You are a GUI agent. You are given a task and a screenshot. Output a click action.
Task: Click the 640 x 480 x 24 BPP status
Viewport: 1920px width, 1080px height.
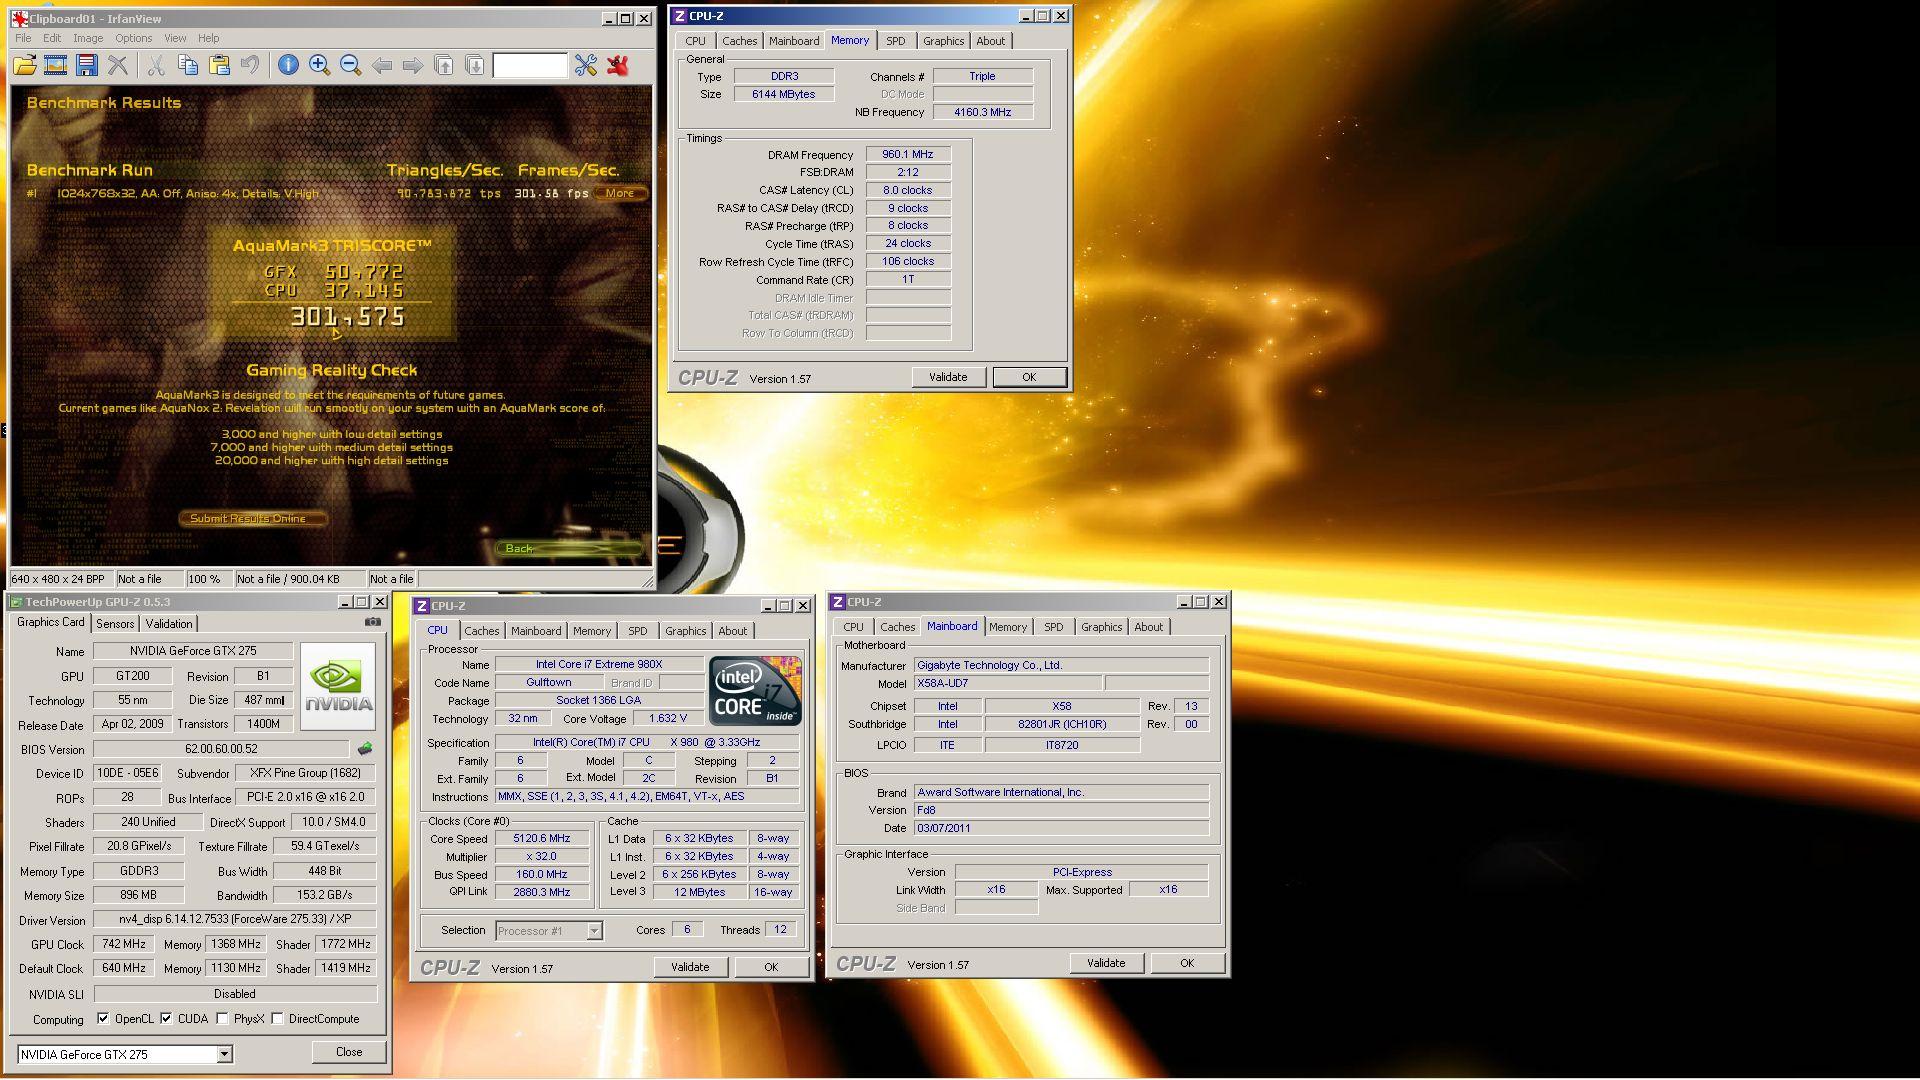60,579
